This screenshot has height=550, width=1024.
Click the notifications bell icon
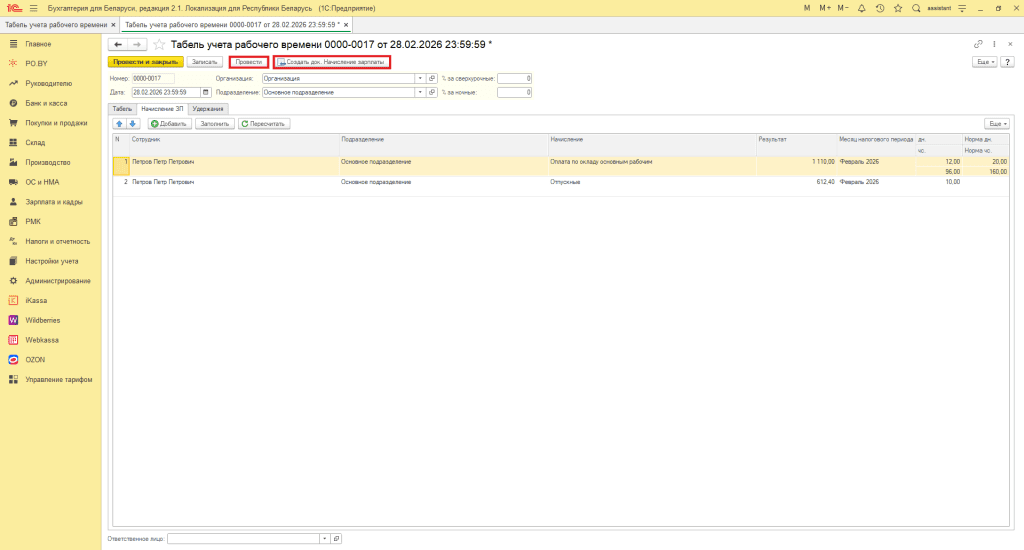click(861, 8)
